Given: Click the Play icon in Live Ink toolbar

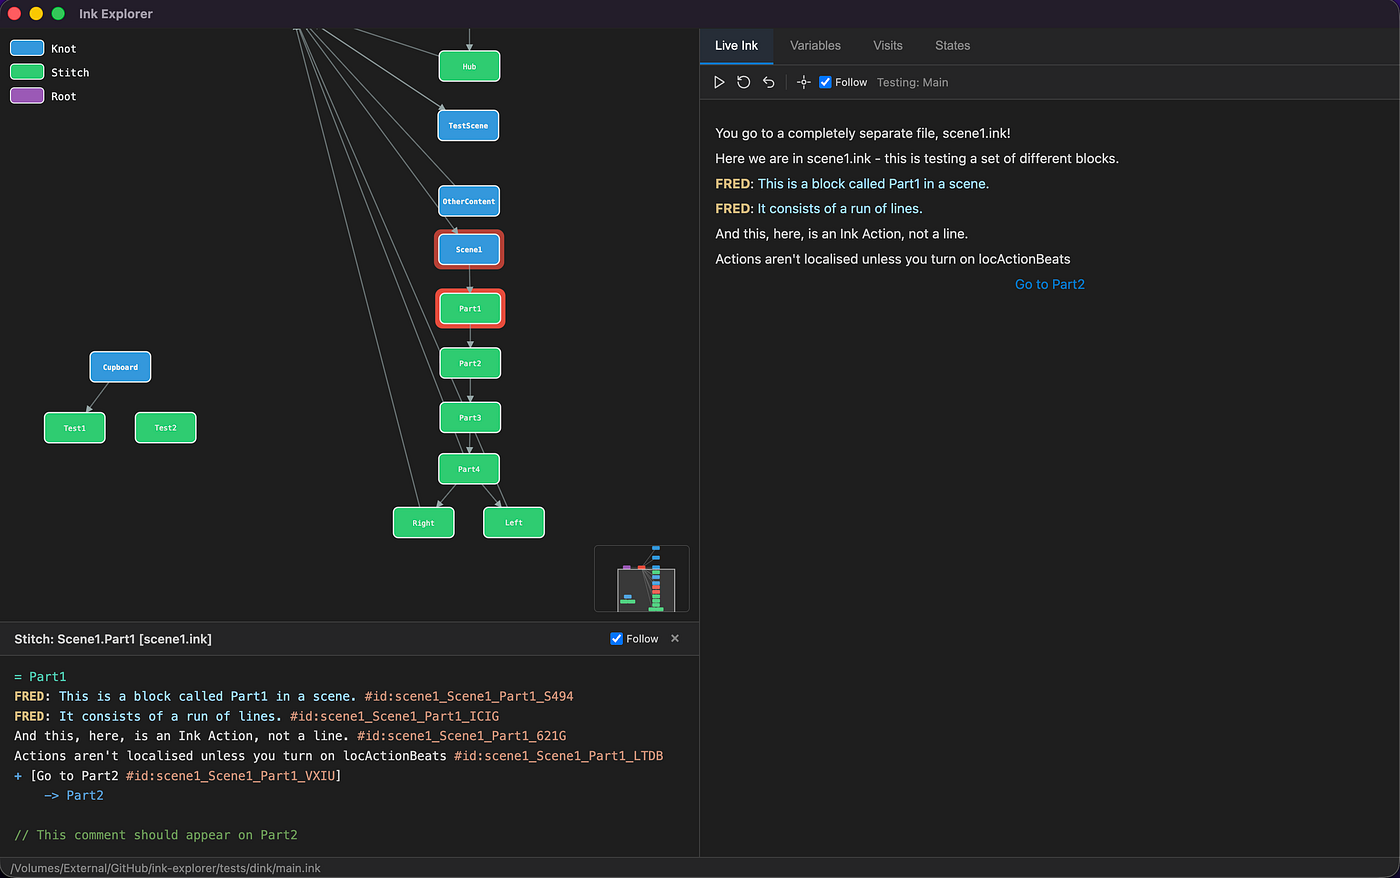Looking at the screenshot, I should click(719, 82).
